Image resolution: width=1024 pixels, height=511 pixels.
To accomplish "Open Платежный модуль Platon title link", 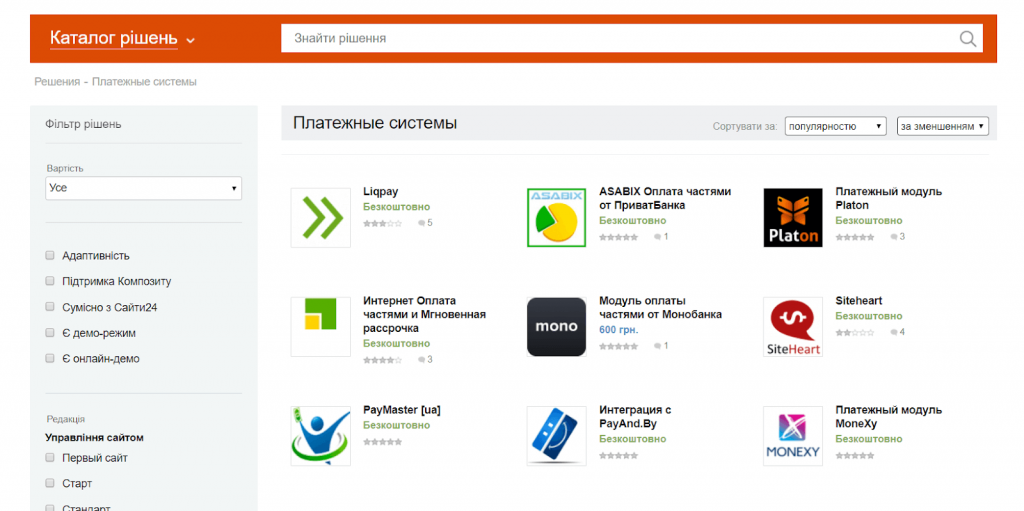I will click(889, 199).
